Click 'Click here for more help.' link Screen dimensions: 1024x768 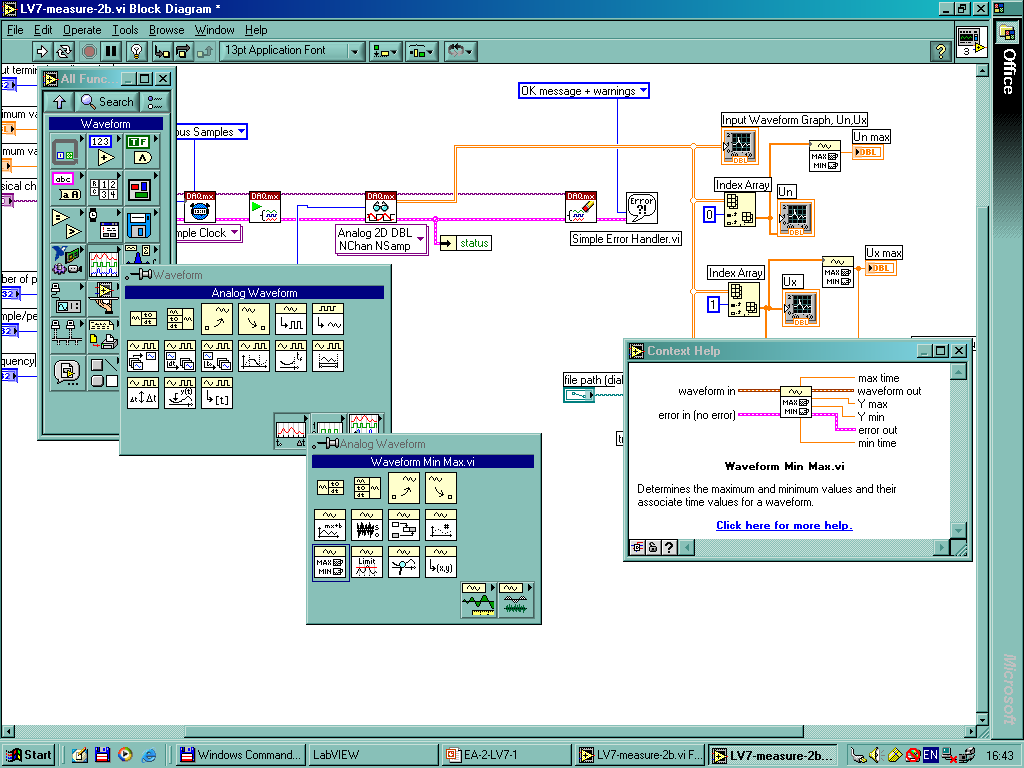pyautogui.click(x=784, y=525)
